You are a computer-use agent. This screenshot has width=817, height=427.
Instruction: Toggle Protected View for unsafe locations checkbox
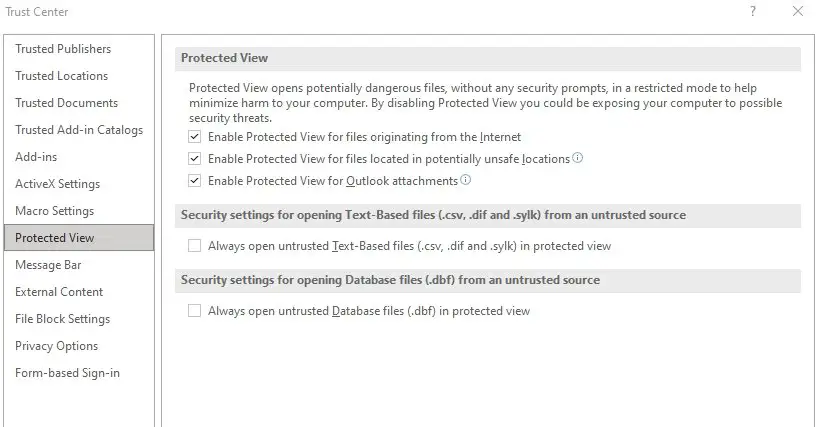tap(194, 158)
